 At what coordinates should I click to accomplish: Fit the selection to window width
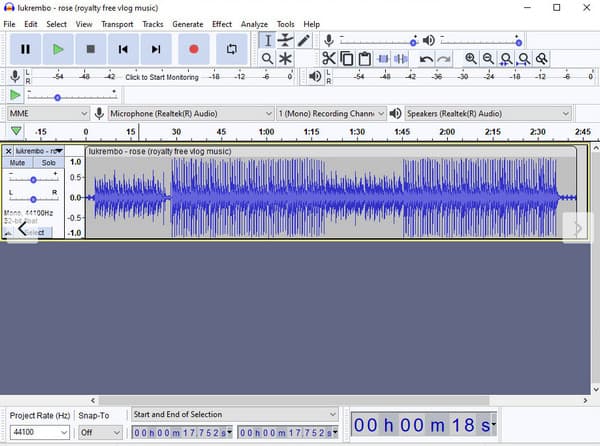(506, 59)
